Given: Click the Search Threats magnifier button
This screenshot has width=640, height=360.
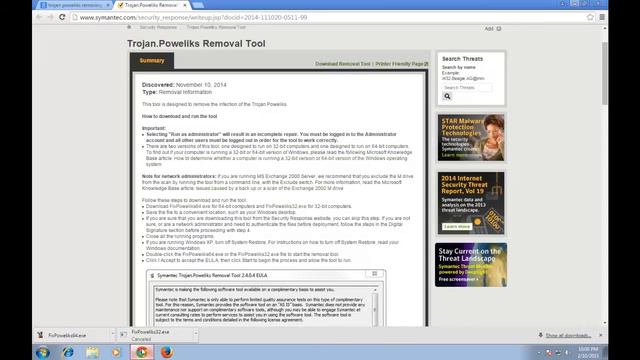Looking at the screenshot, I should [447, 96].
